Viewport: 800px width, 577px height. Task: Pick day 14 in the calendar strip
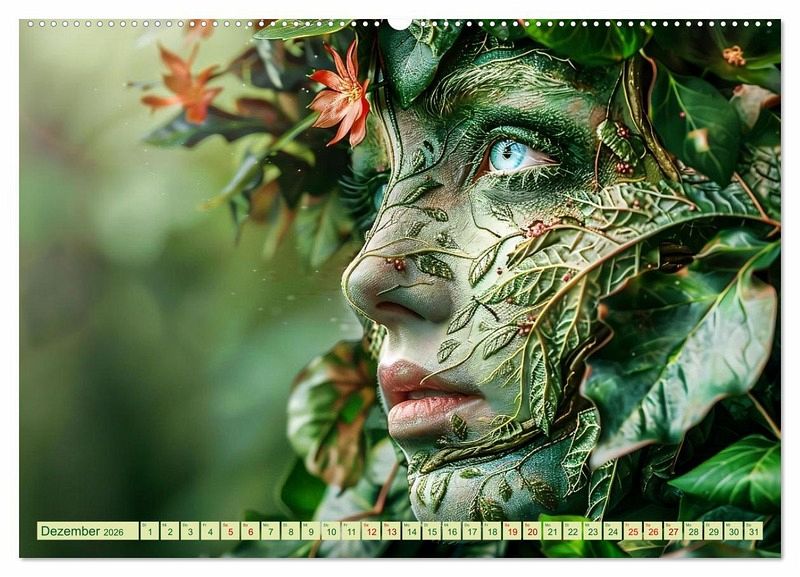pyautogui.click(x=412, y=531)
